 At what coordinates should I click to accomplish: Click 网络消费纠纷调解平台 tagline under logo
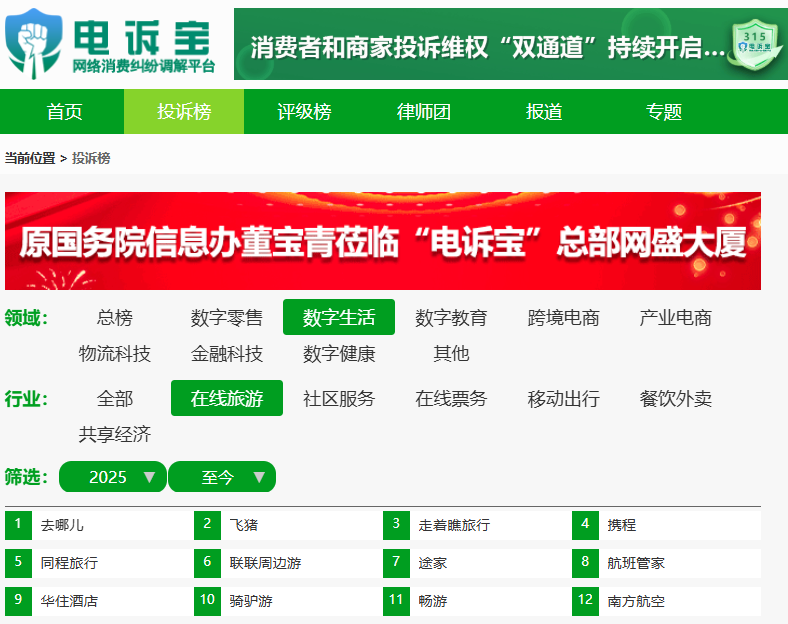(144, 66)
